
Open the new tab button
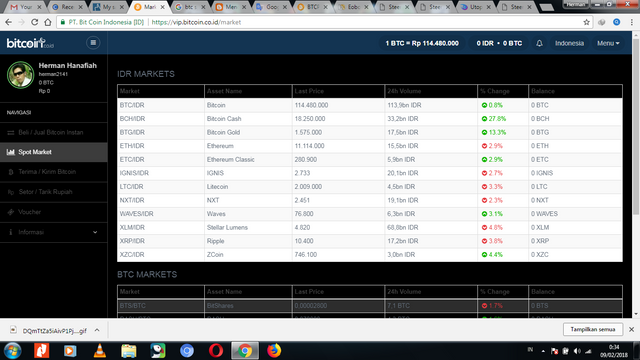547,7
